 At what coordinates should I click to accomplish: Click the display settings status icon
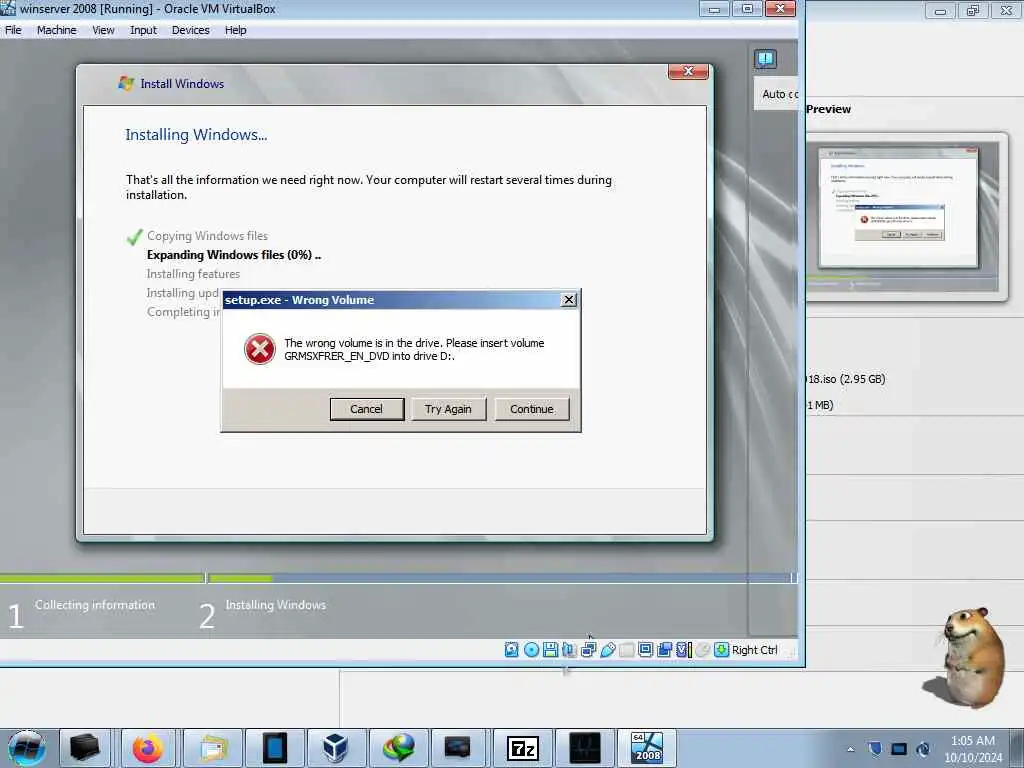pos(645,650)
